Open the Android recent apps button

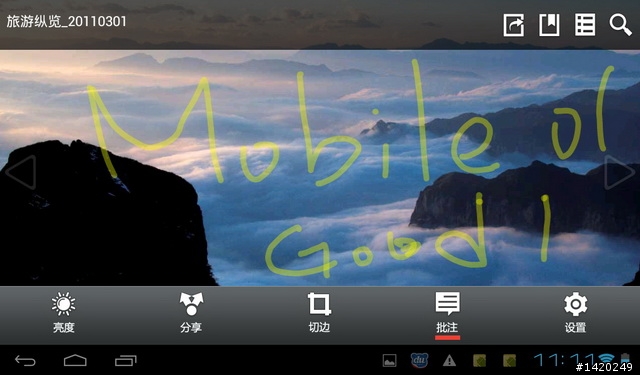click(125, 360)
